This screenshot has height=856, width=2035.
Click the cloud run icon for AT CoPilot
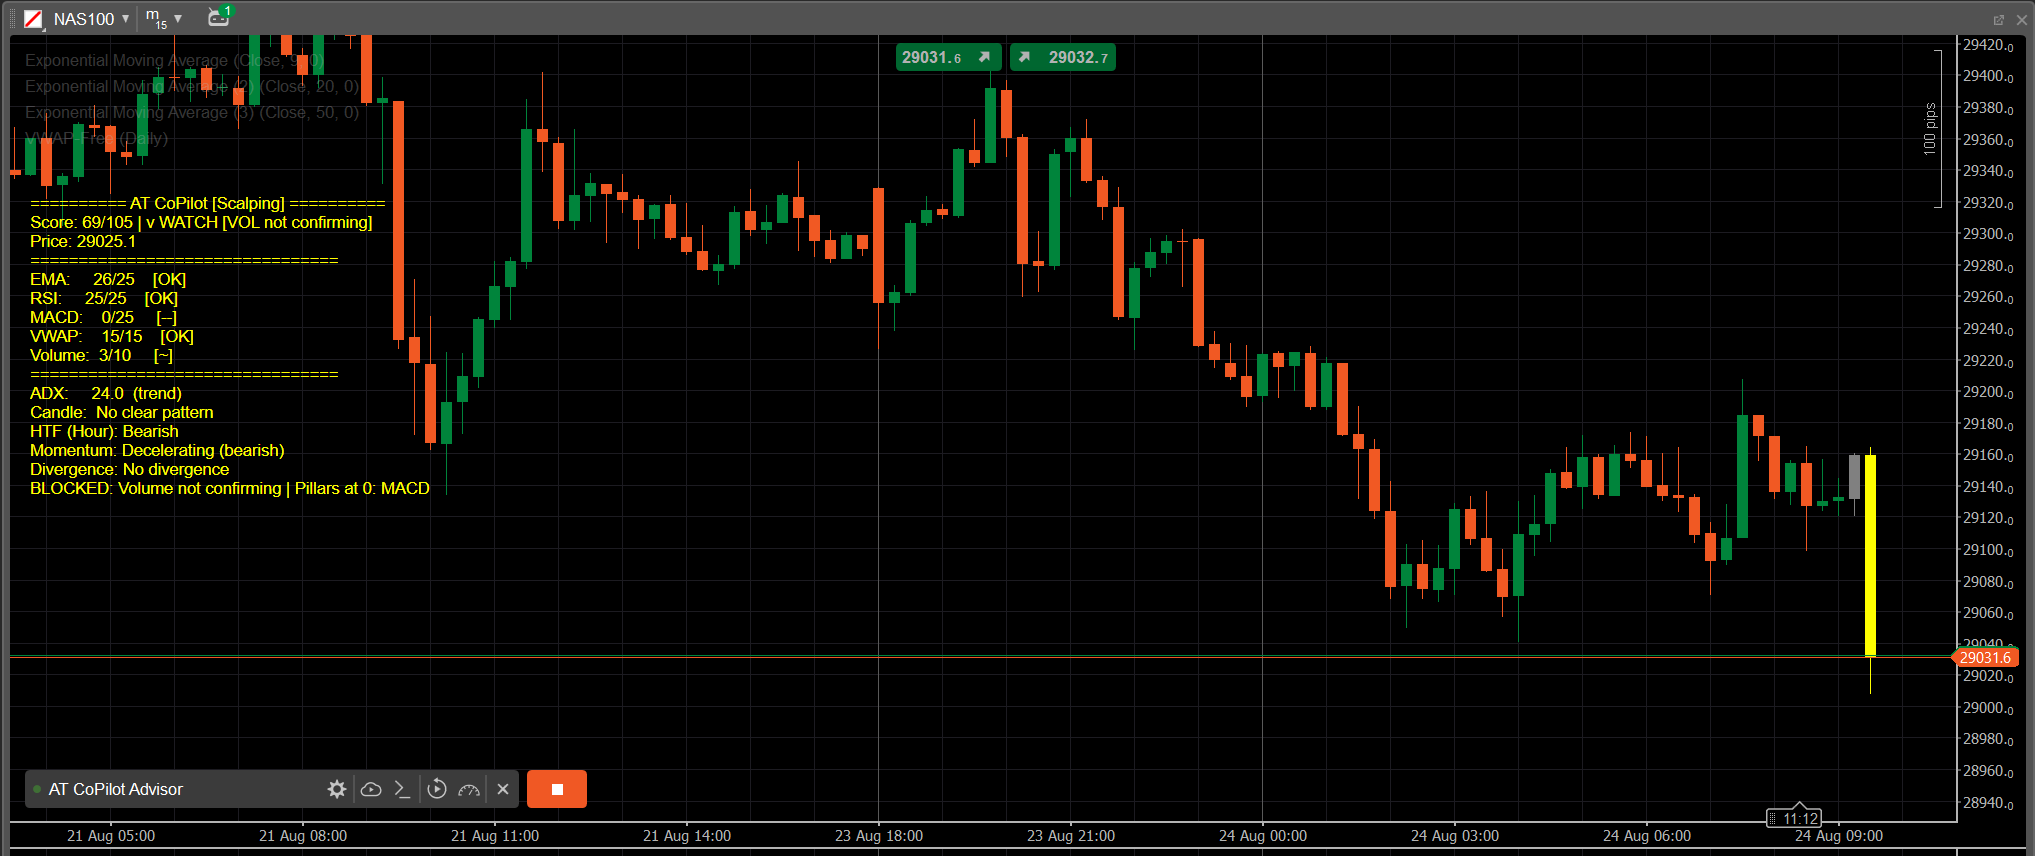[371, 789]
